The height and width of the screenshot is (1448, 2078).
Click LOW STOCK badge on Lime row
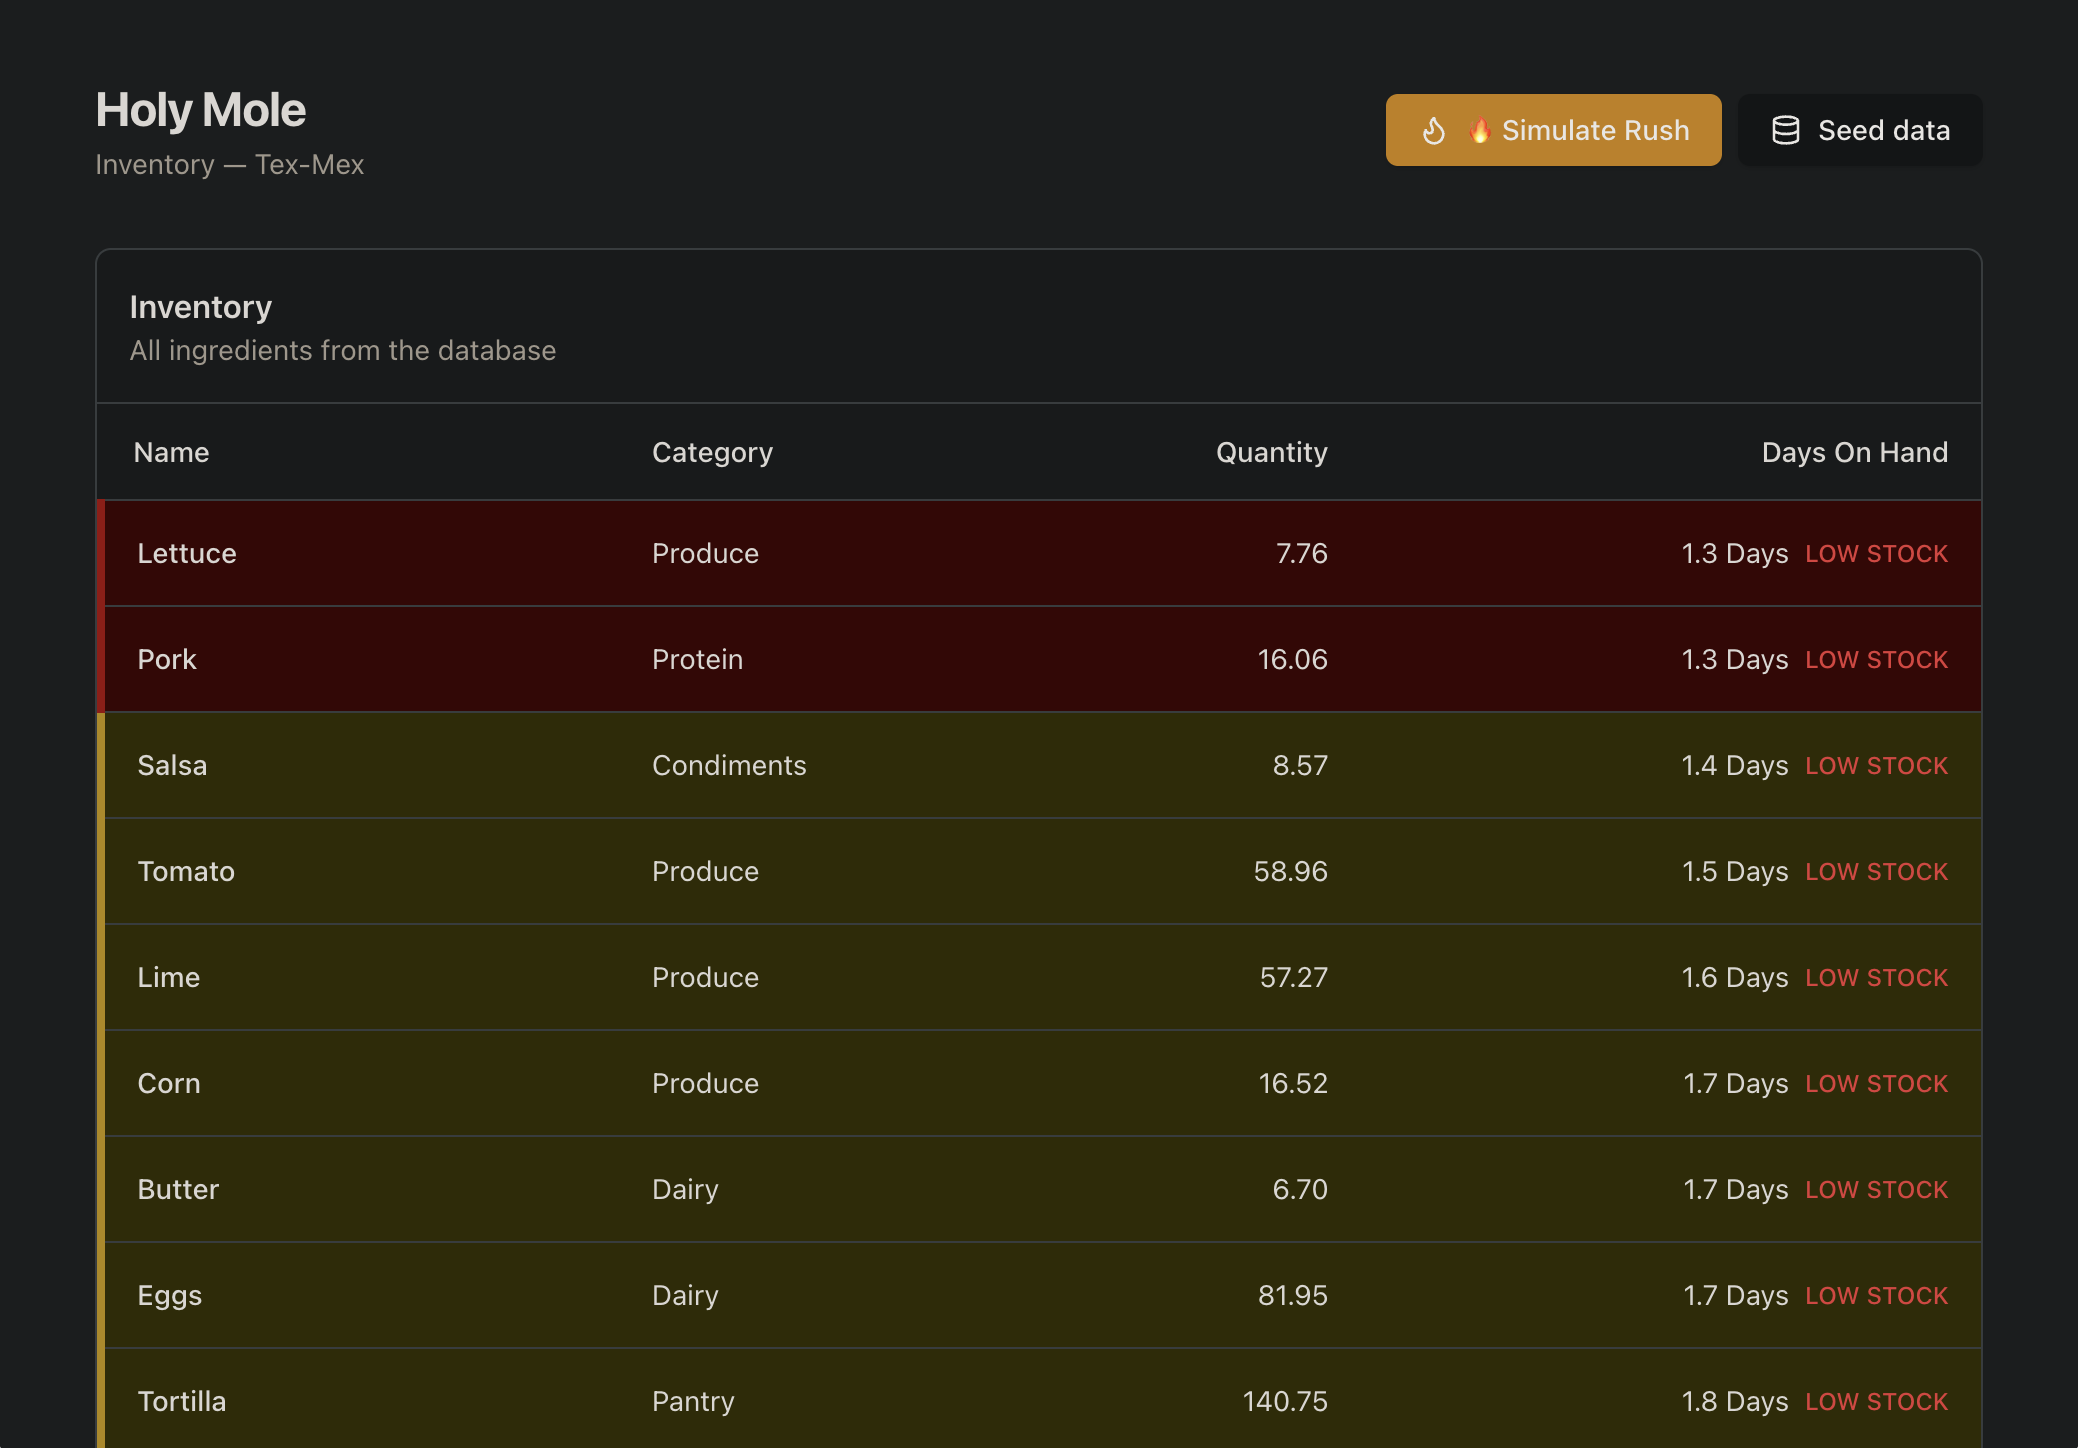click(x=1876, y=978)
